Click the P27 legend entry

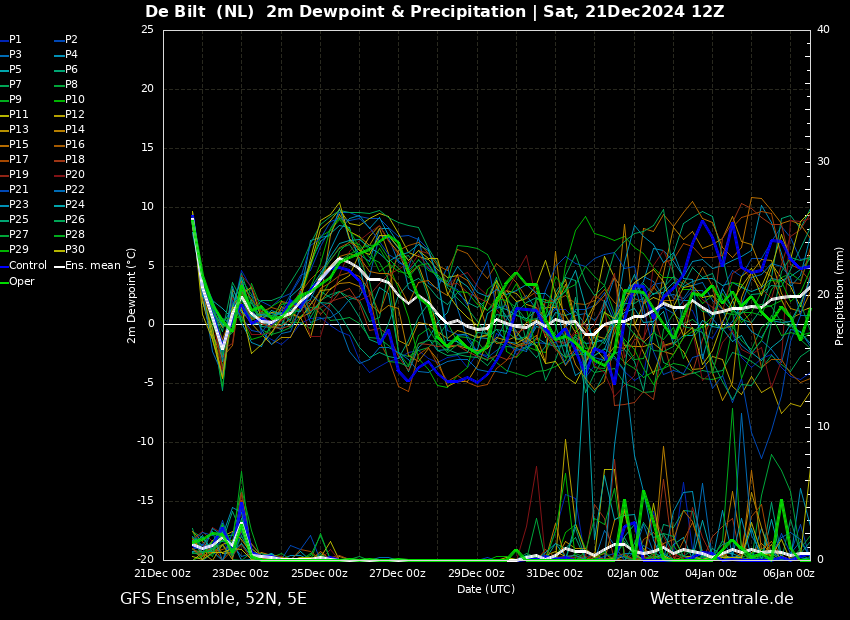(x=14, y=234)
